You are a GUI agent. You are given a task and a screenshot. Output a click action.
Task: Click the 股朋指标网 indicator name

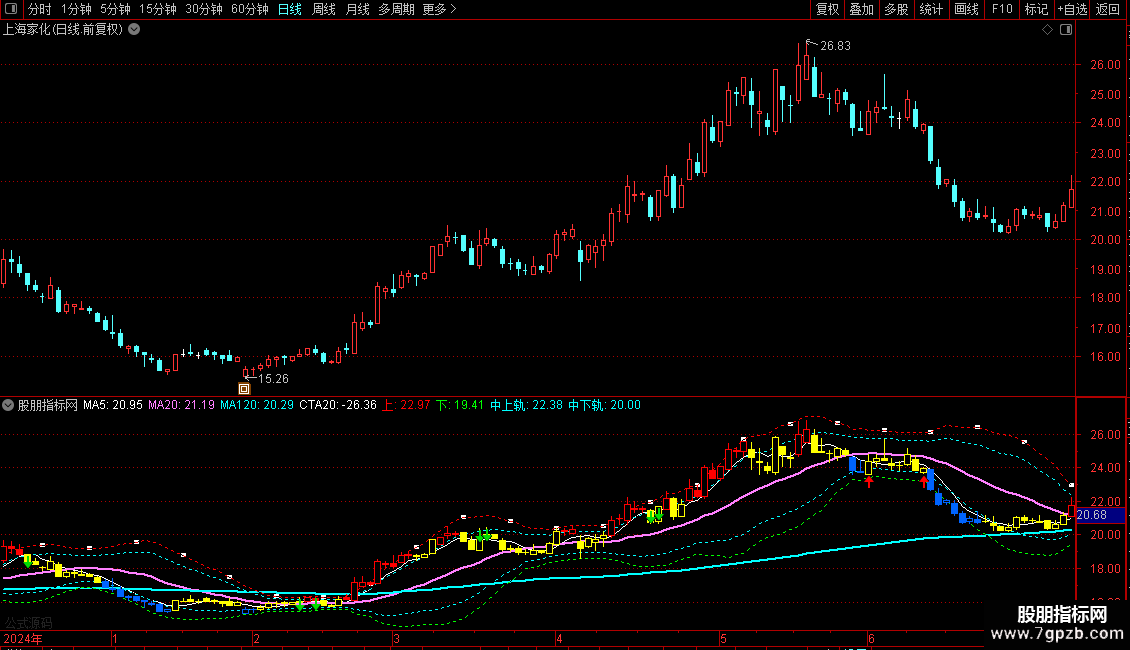(x=48, y=405)
